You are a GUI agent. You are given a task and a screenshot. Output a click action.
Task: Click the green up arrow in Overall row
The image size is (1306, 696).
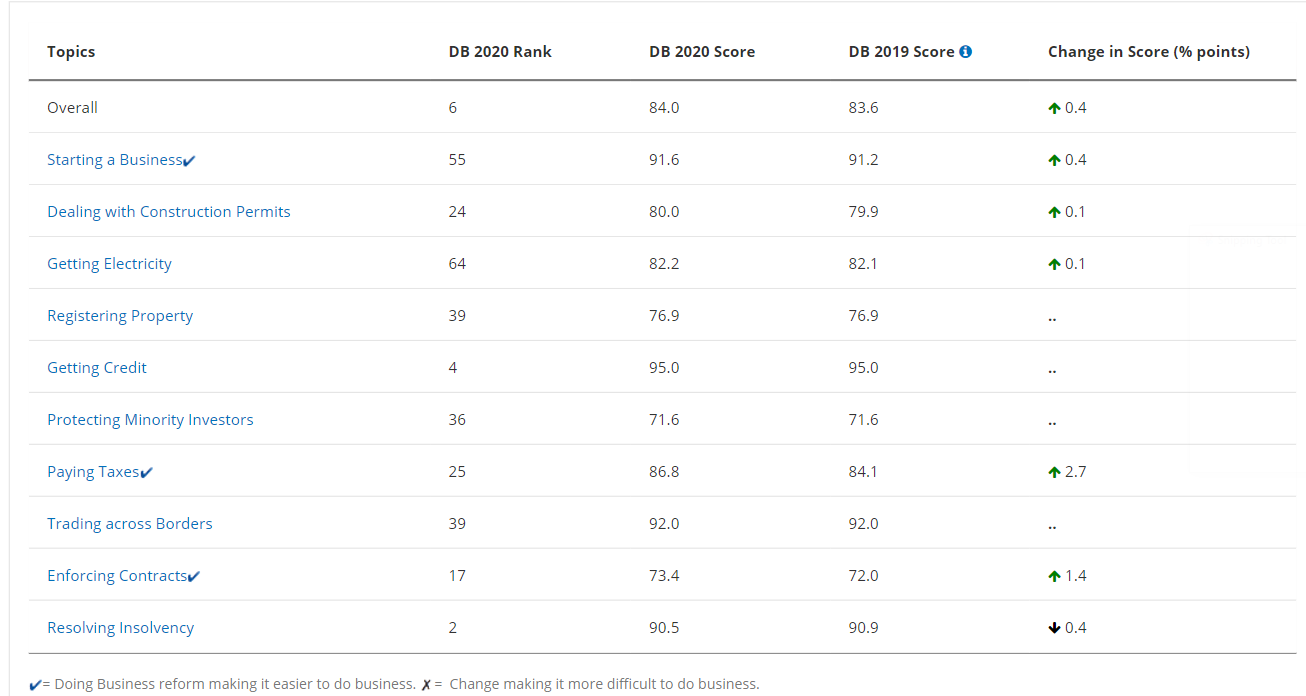pos(1054,108)
